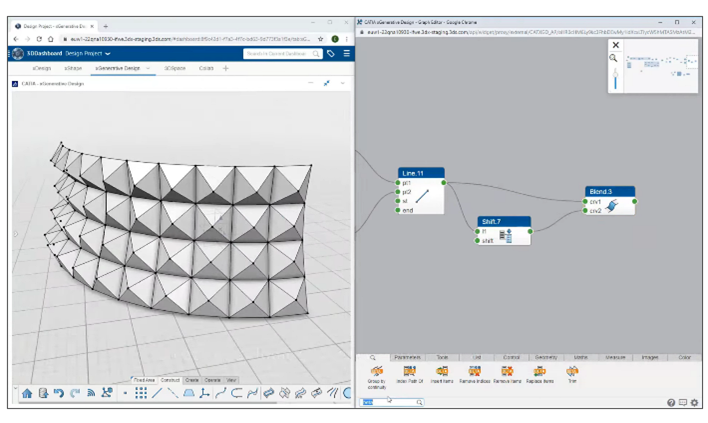Click the Search in Current Dashboard field
This screenshot has width=708, height=423.
[x=282, y=54]
